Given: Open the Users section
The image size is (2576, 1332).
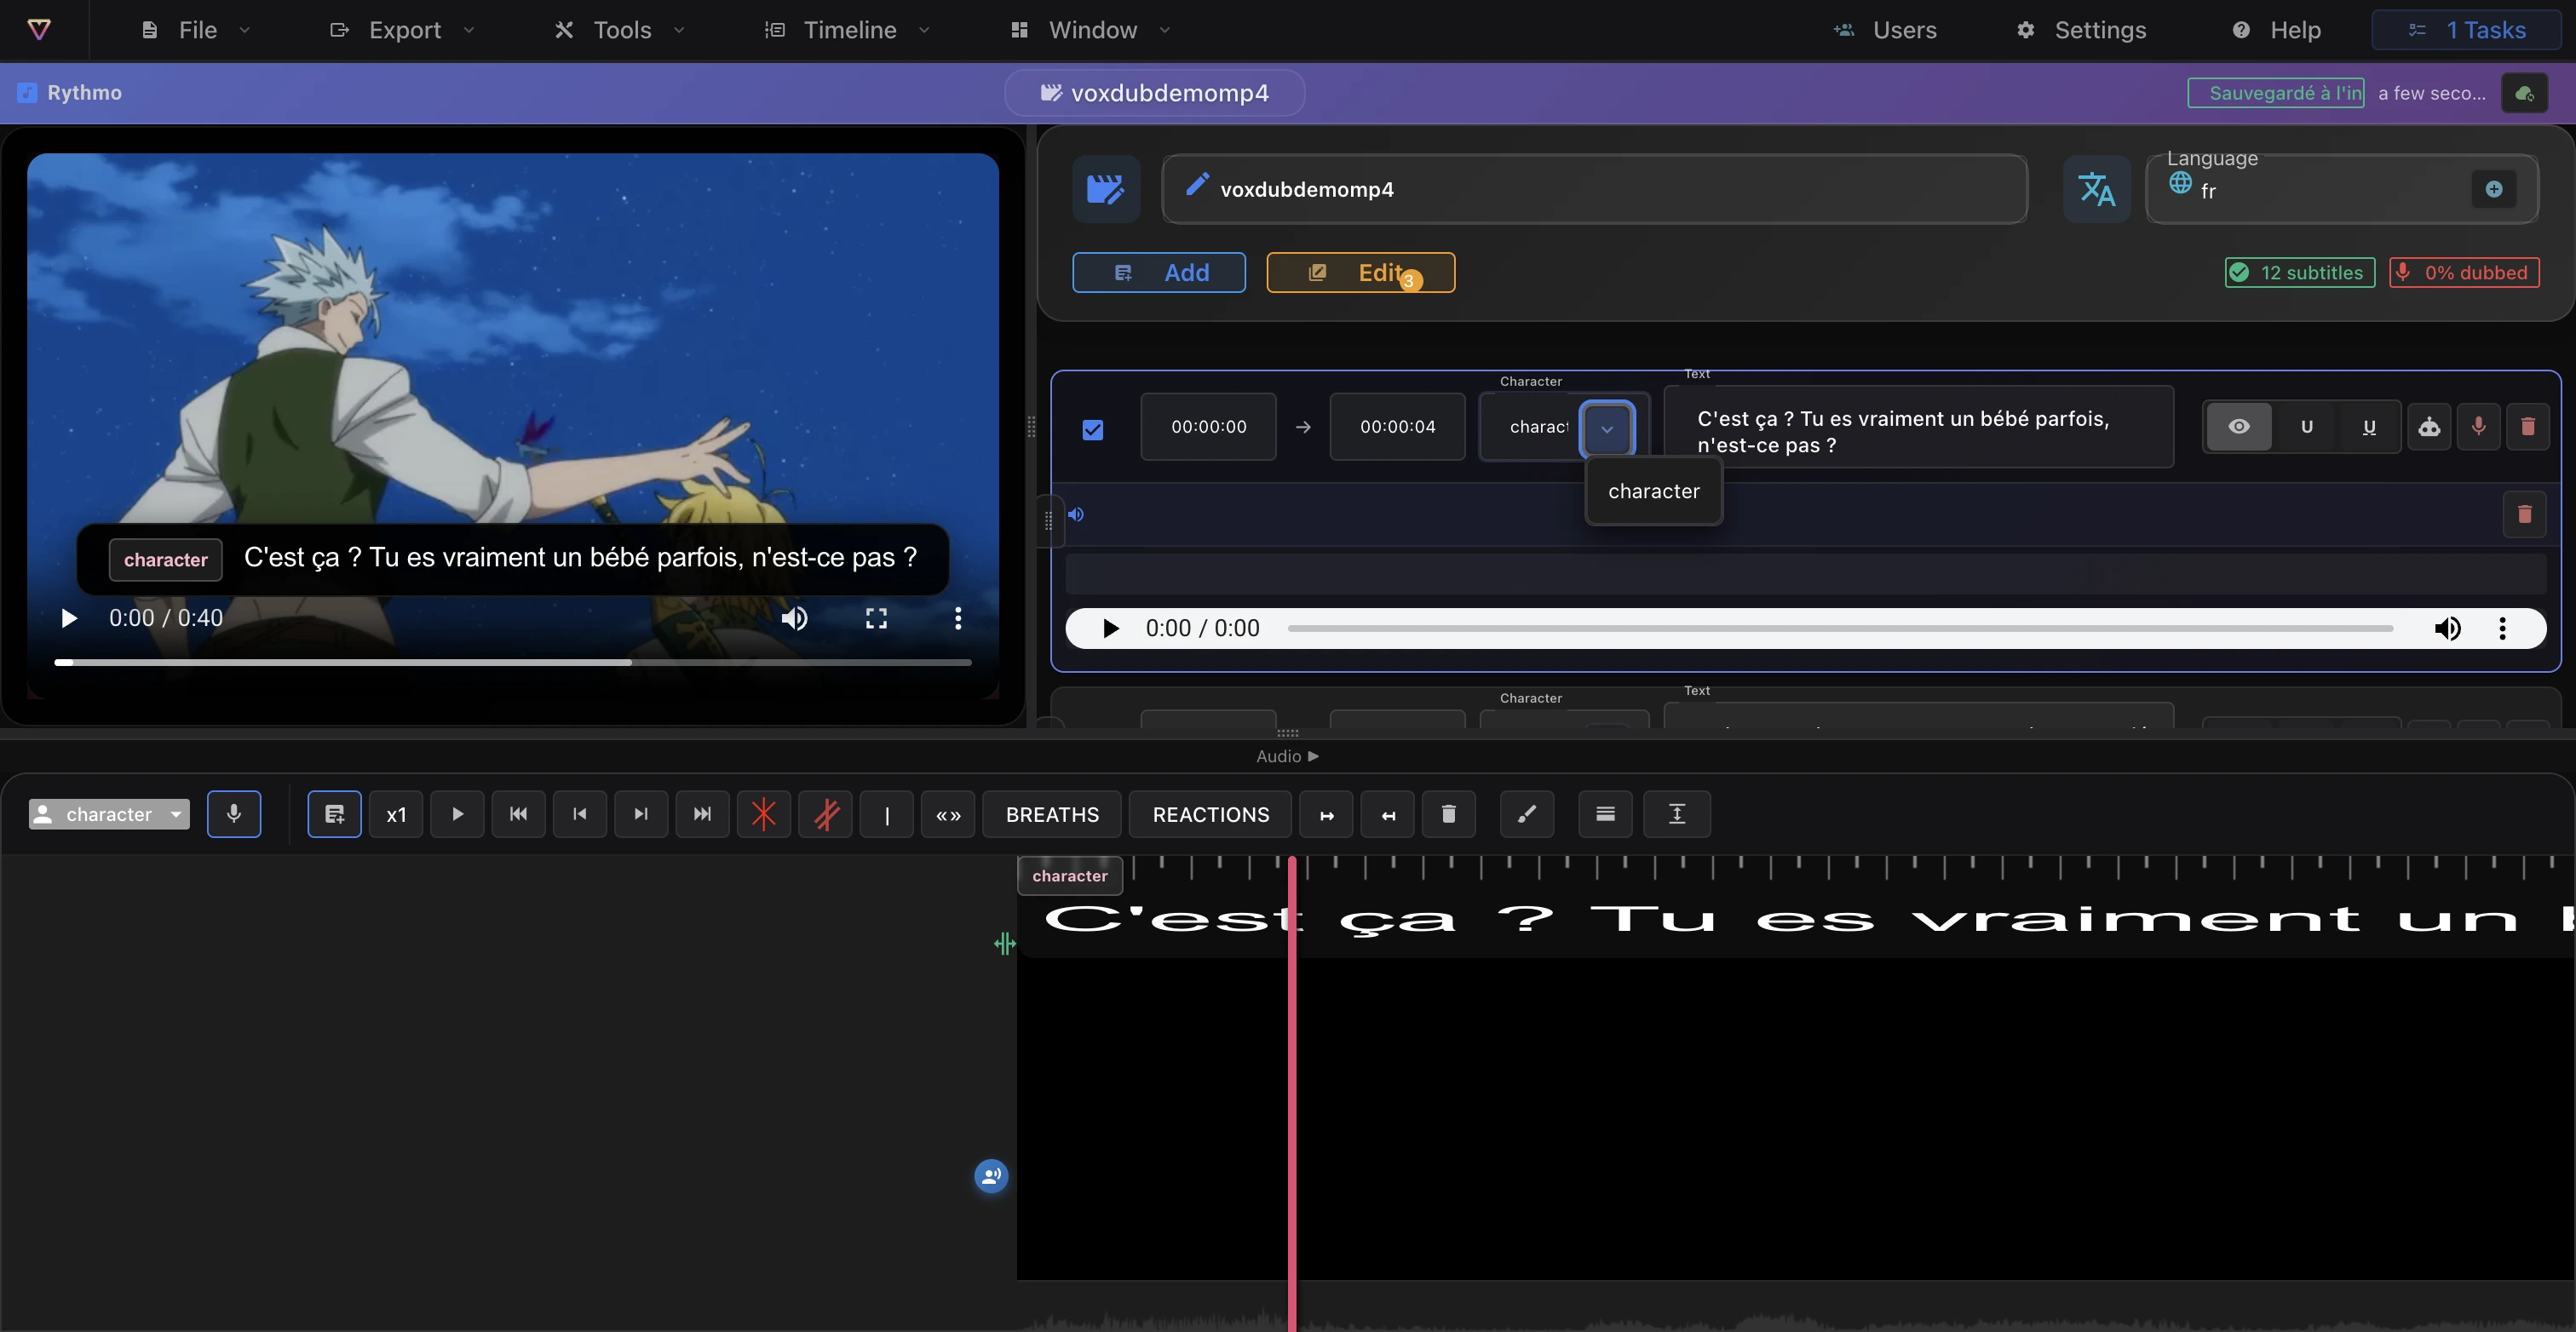Looking at the screenshot, I should point(1885,30).
